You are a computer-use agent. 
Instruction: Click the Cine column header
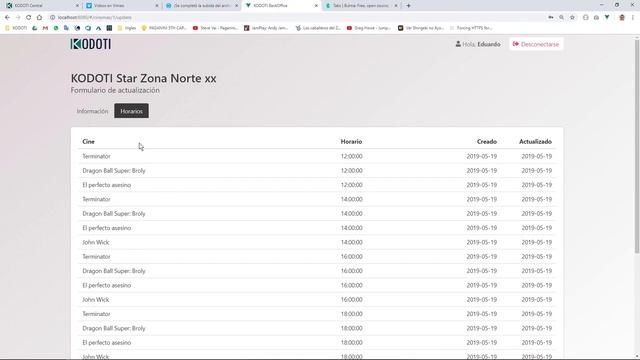(x=89, y=142)
